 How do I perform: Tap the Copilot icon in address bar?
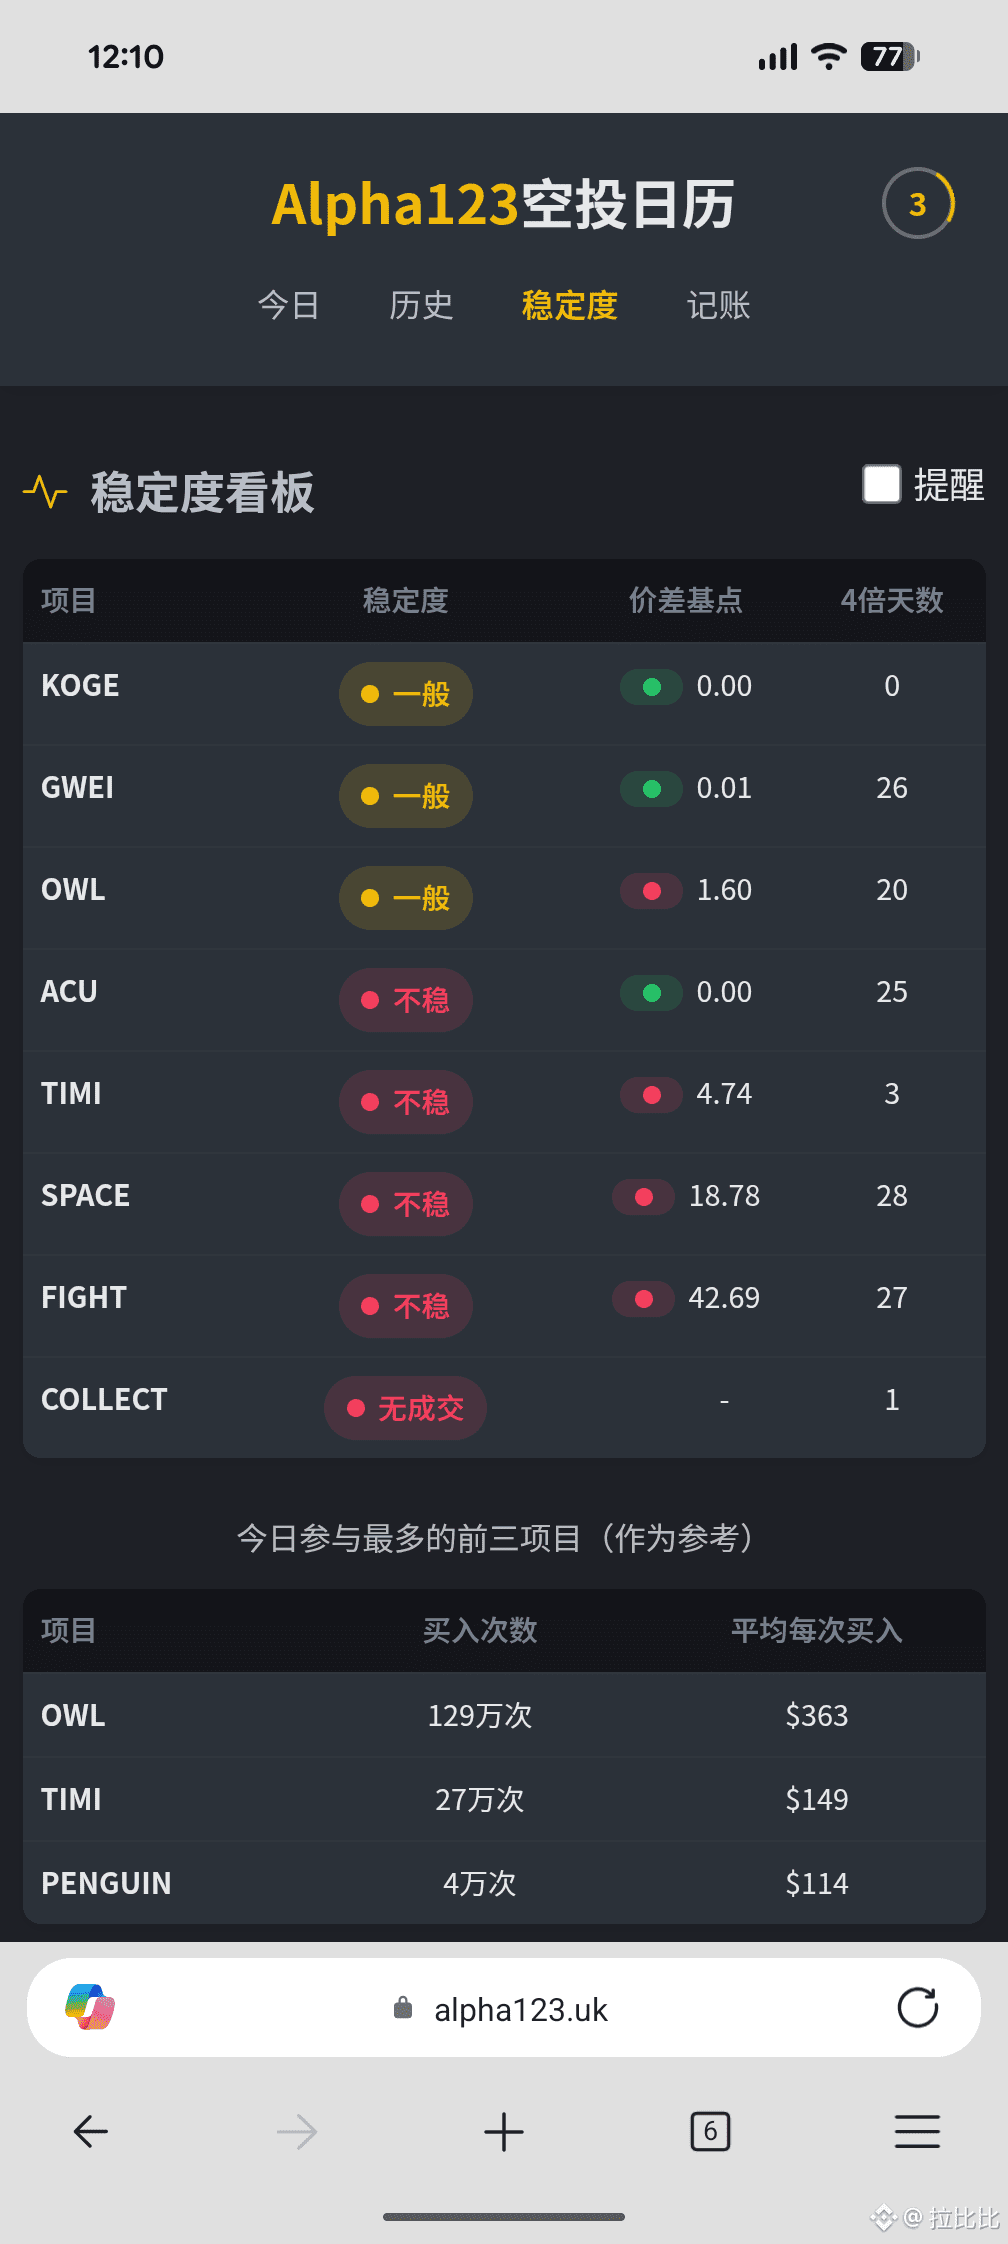90,2007
